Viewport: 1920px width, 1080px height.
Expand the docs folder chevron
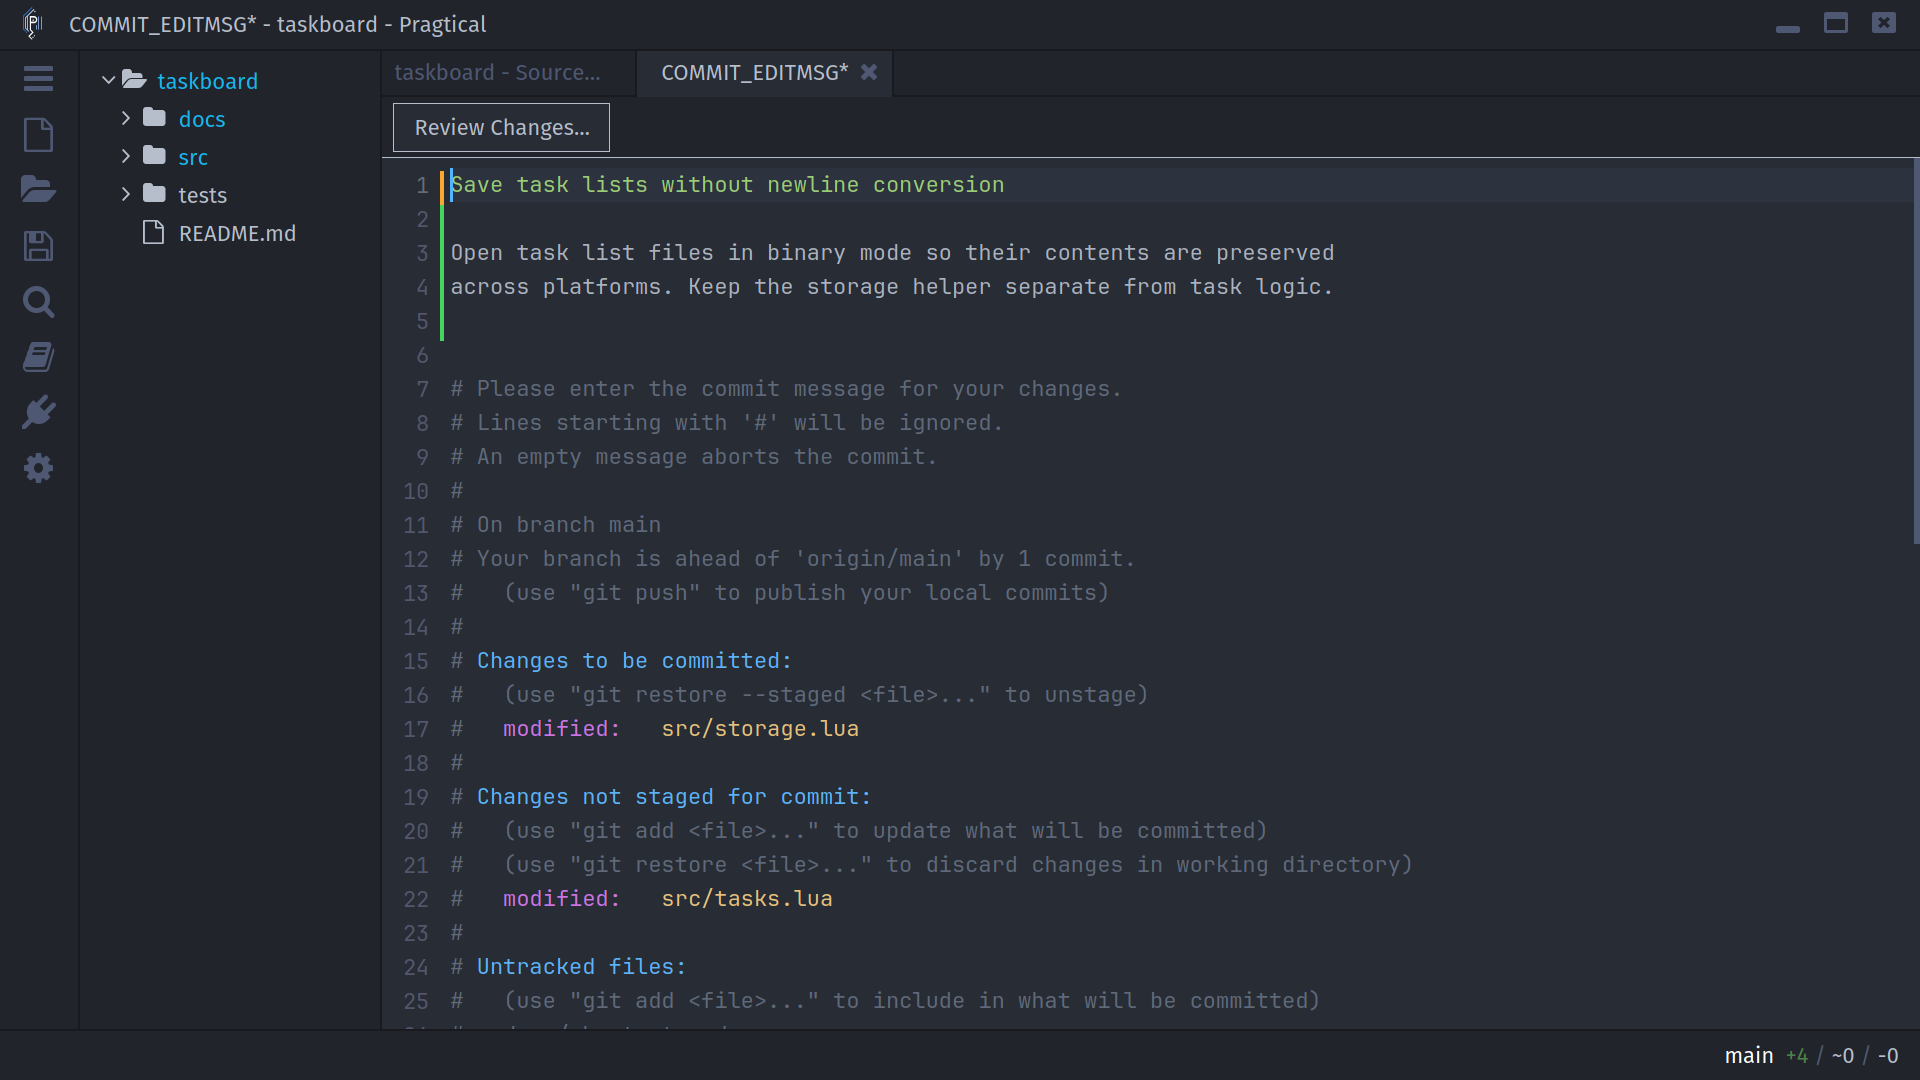coord(126,118)
